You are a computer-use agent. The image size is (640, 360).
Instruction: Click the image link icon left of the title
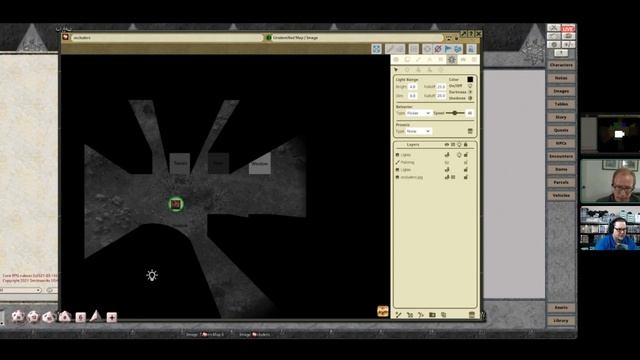[65, 37]
